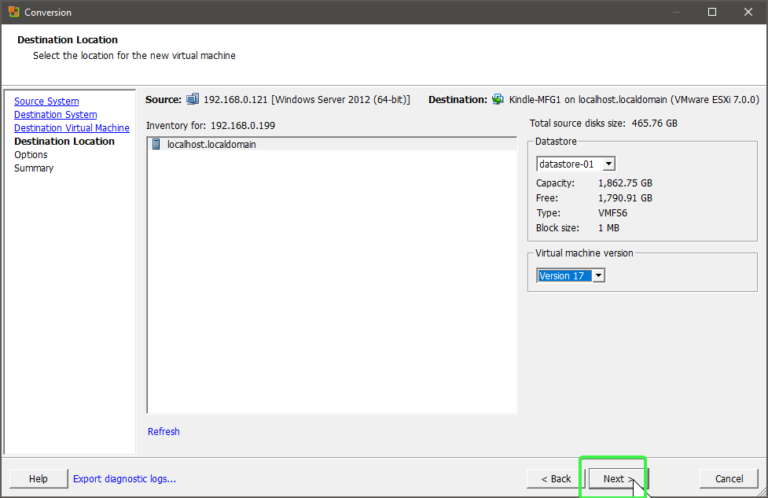The image size is (768, 498).
Task: Click the Summary step in sidebar
Action: (34, 168)
